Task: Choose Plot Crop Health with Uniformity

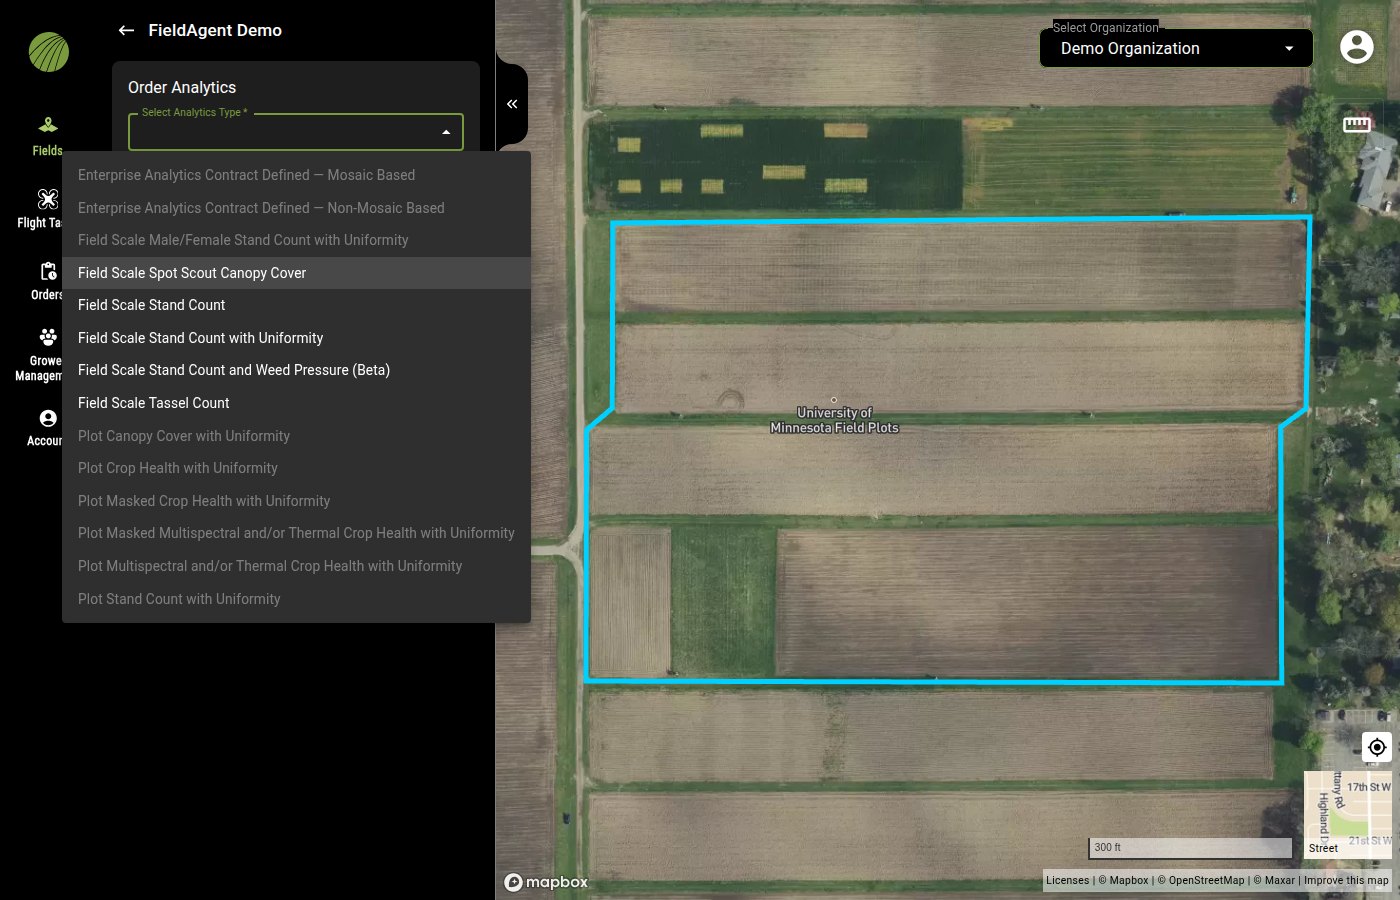Action: pos(296,468)
